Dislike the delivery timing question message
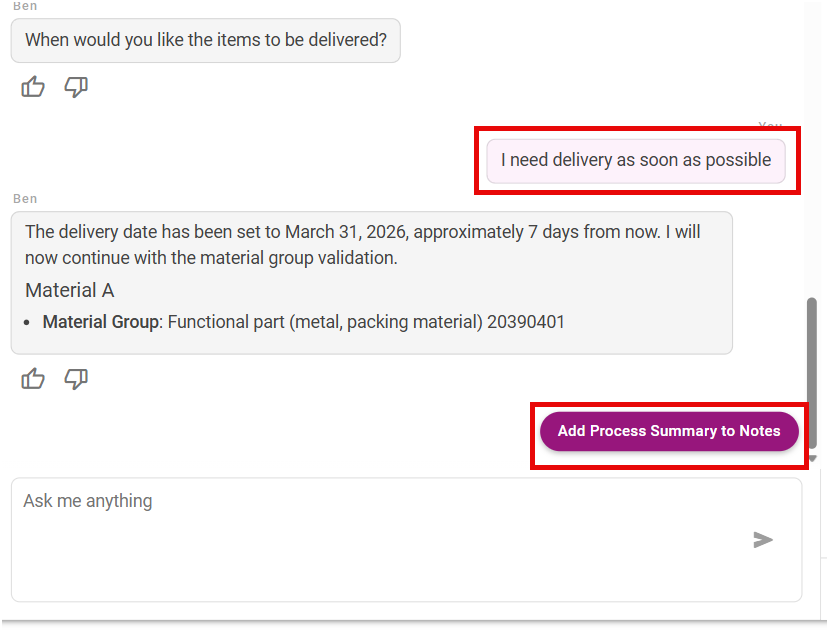The image size is (829, 635). tap(76, 88)
